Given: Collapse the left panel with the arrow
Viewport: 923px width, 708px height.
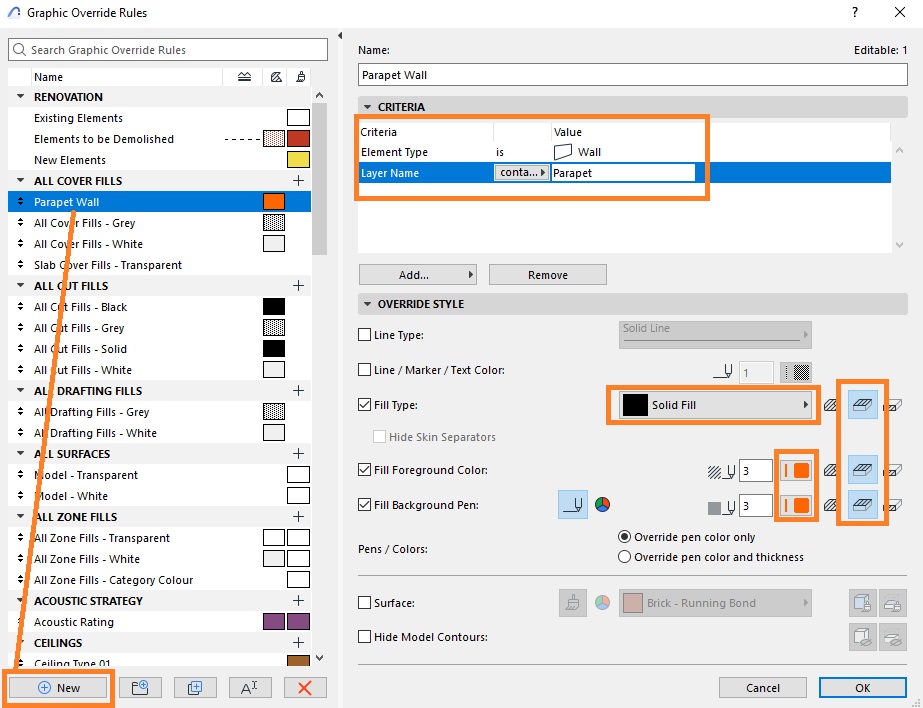Looking at the screenshot, I should point(340,35).
